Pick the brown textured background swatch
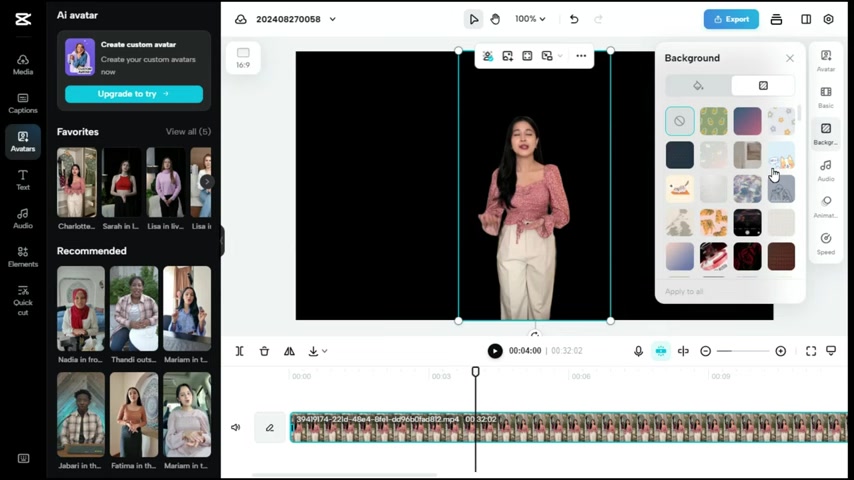 click(781, 257)
